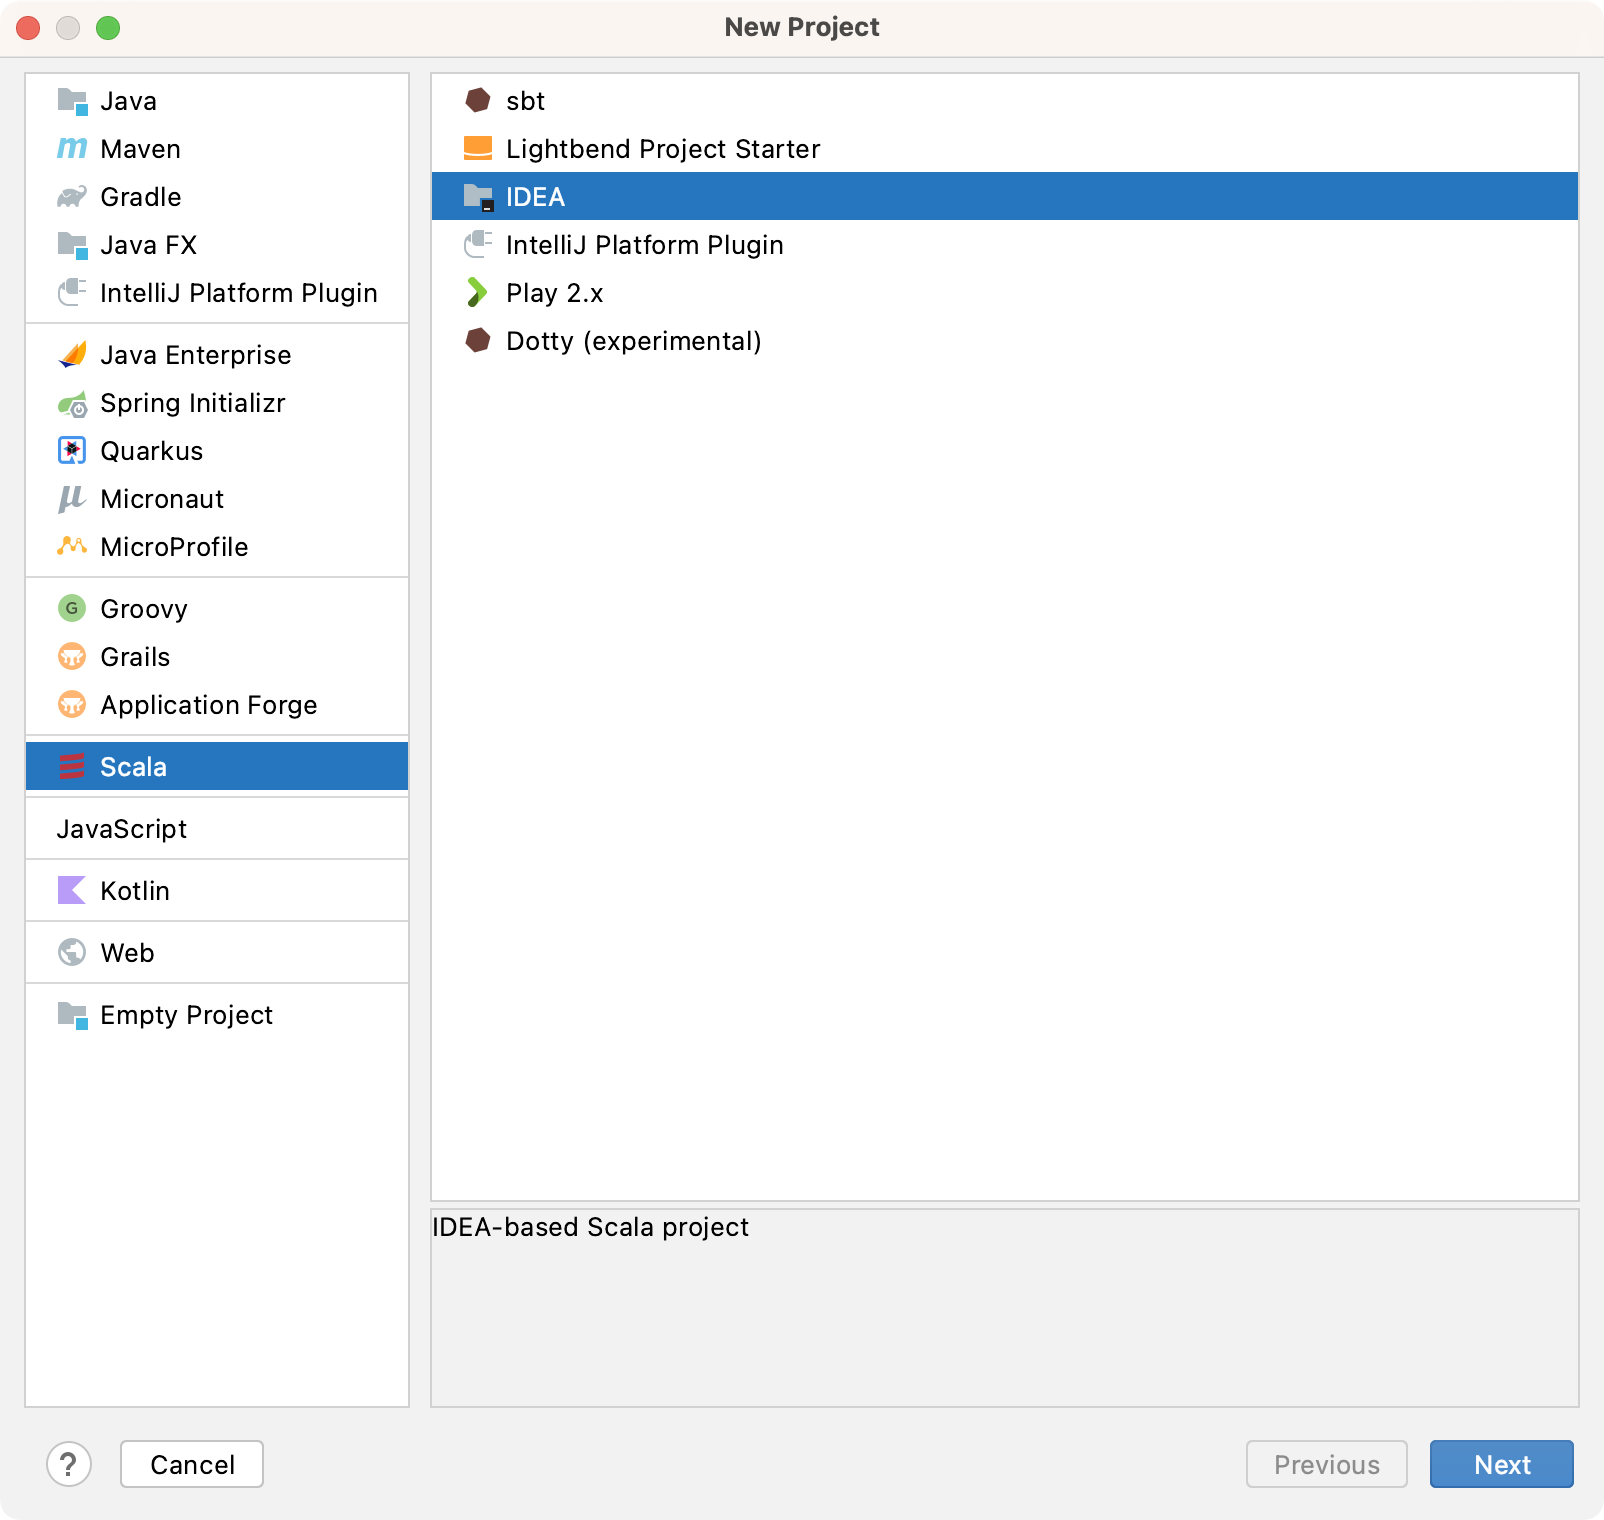Image resolution: width=1604 pixels, height=1520 pixels.
Task: Click the Next button
Action: [1502, 1464]
